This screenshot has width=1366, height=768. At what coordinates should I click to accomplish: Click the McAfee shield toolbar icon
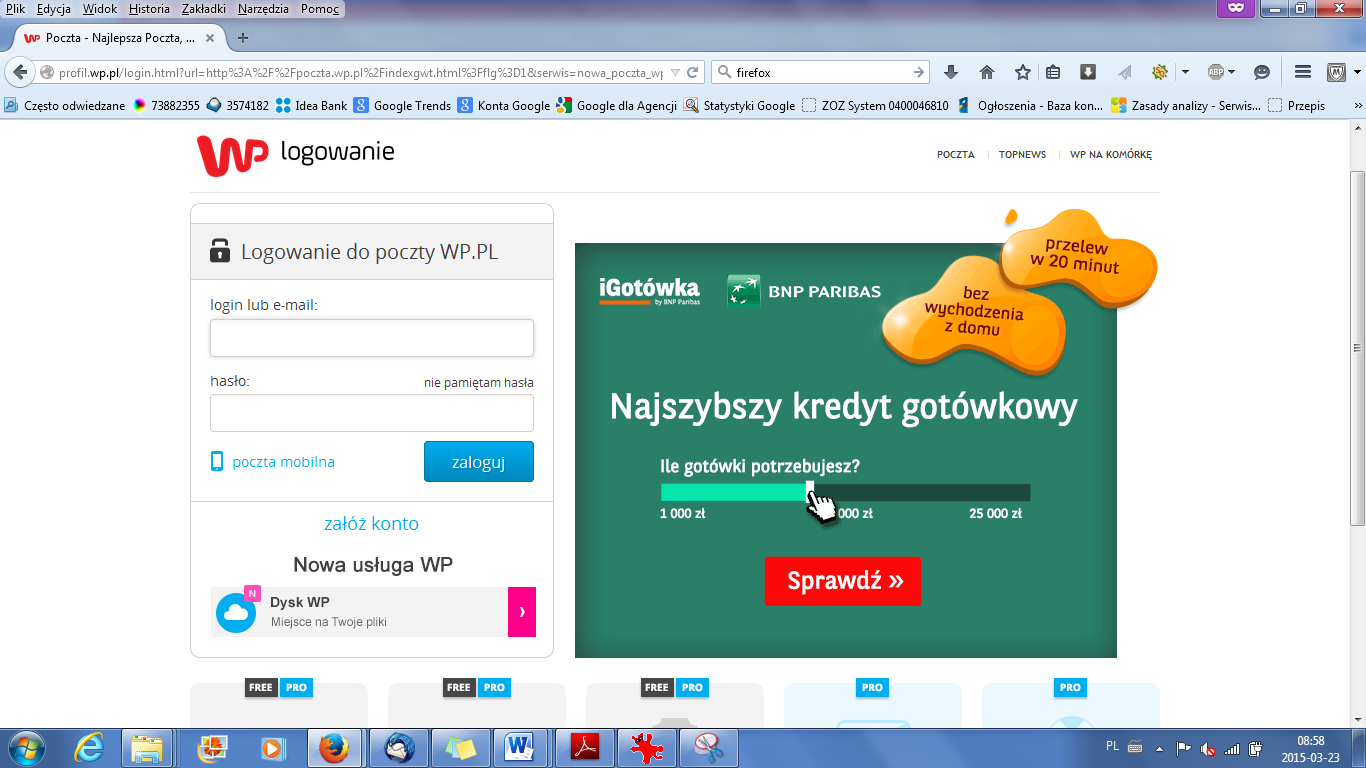1336,72
